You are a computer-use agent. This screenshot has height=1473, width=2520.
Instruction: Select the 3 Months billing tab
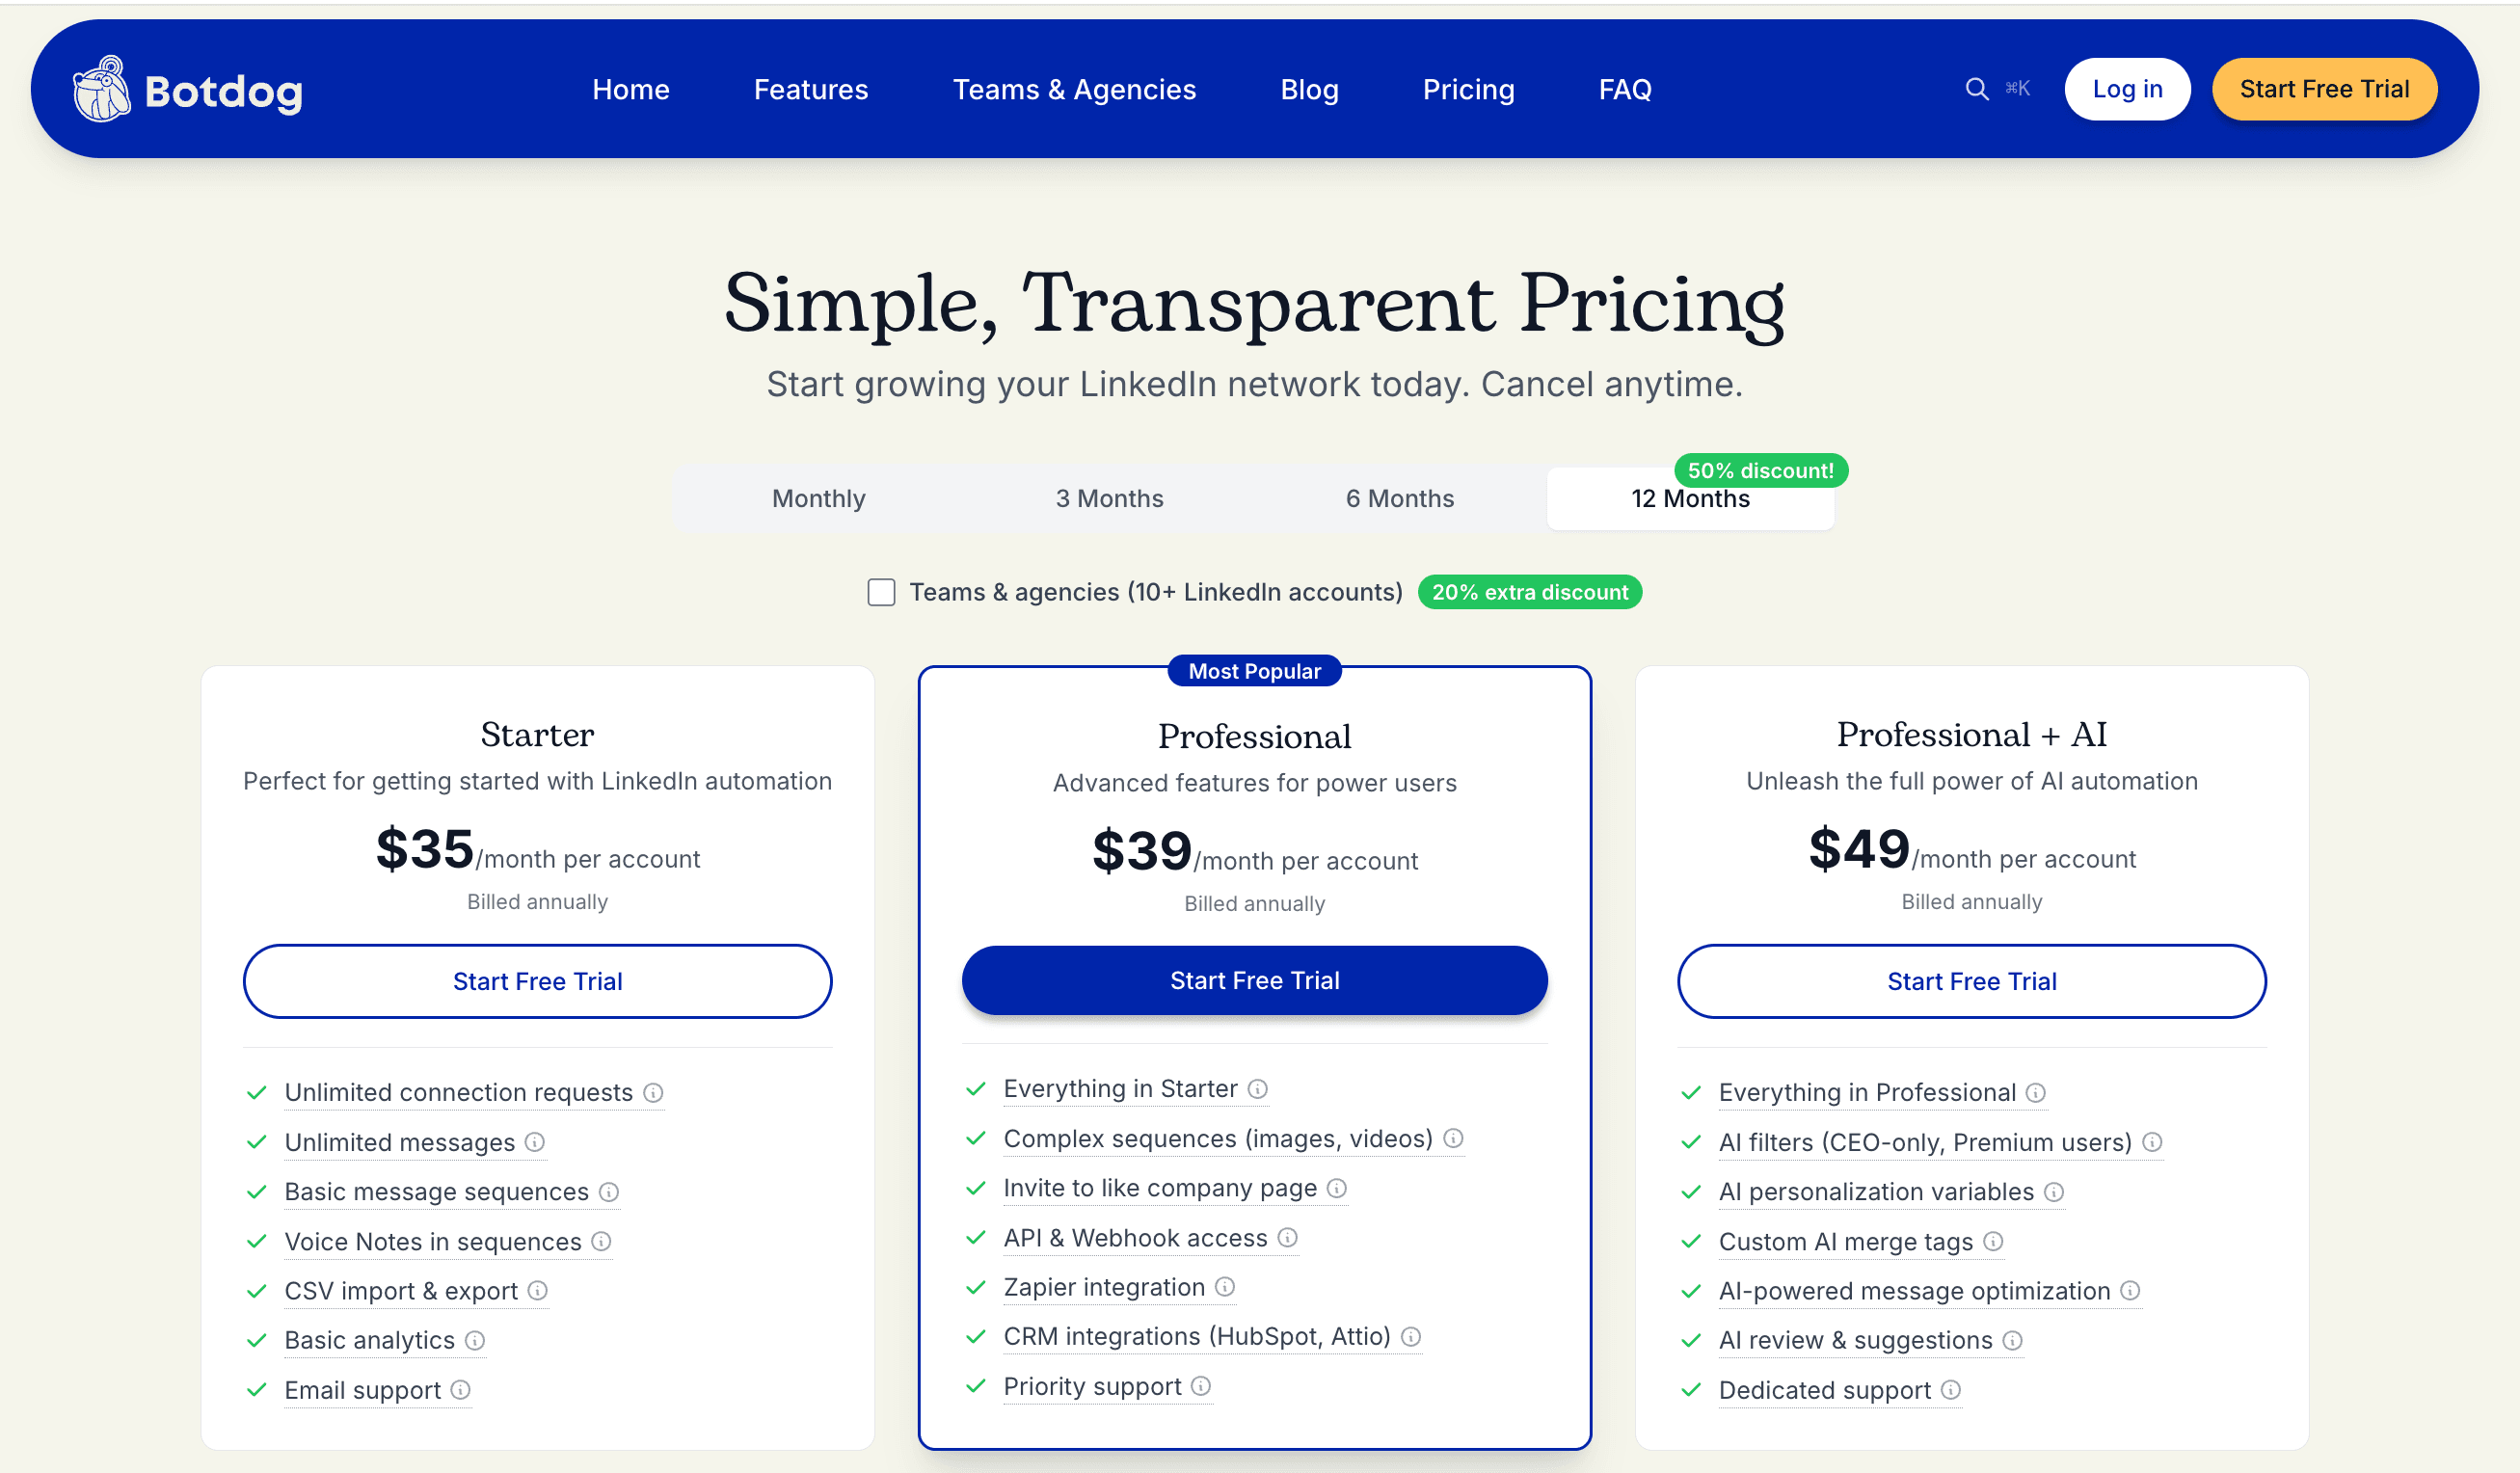[x=1109, y=498]
